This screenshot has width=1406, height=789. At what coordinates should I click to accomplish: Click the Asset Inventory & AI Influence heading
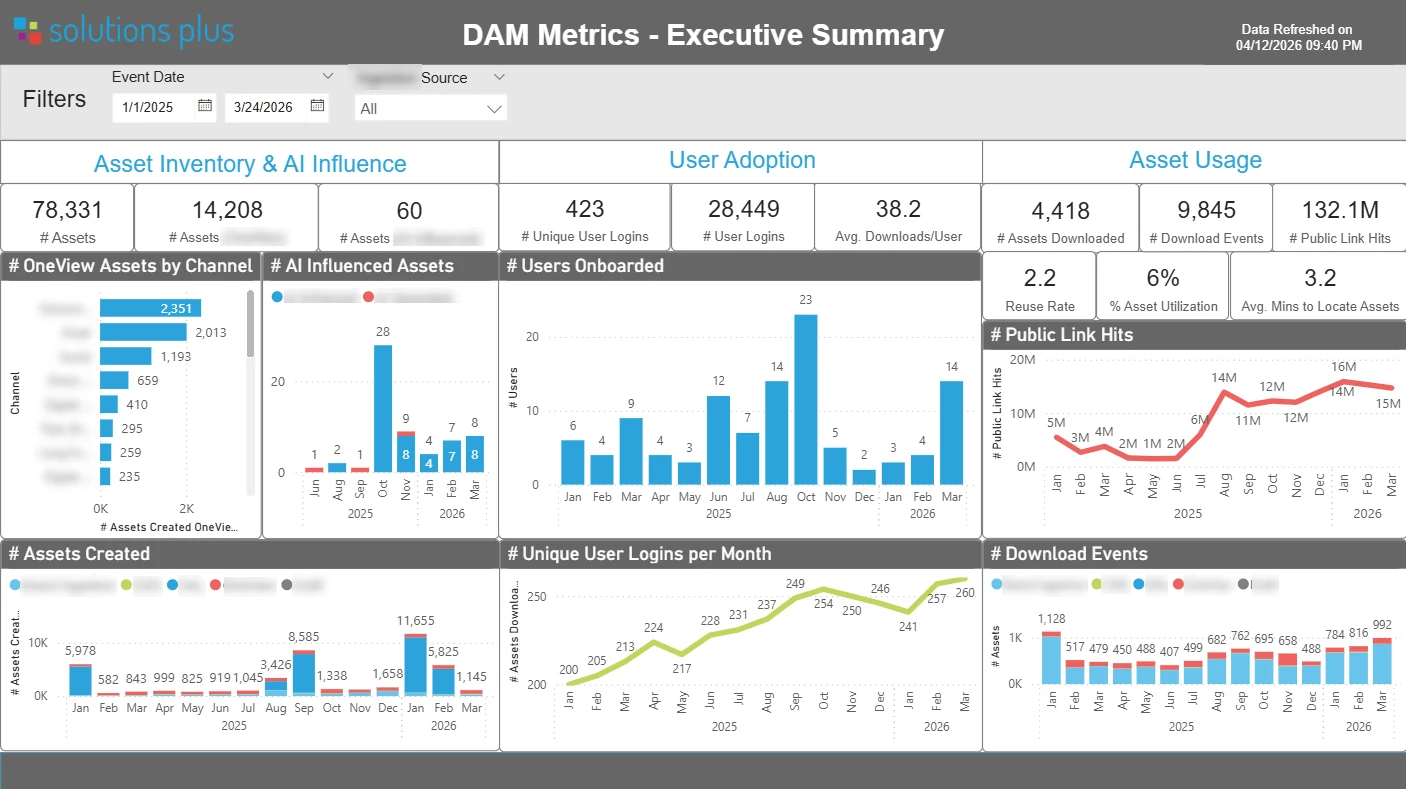pyautogui.click(x=250, y=164)
